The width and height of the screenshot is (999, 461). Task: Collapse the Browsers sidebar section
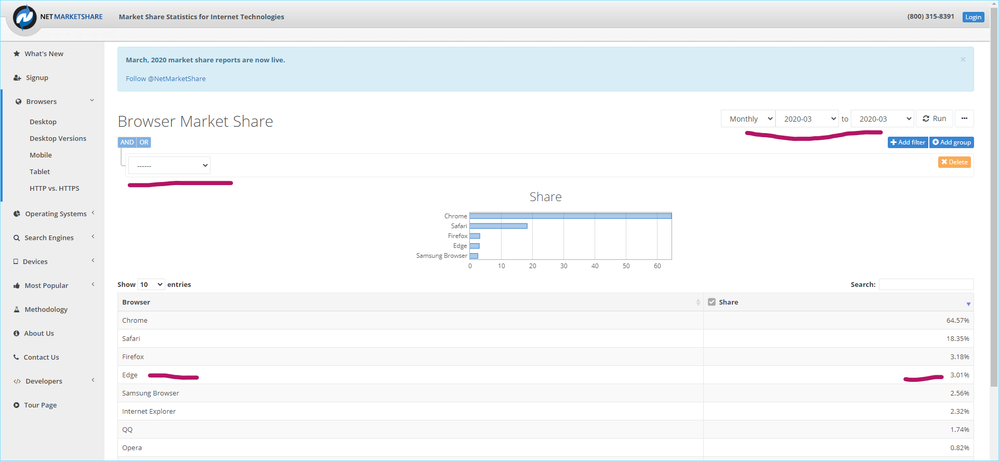click(x=92, y=101)
